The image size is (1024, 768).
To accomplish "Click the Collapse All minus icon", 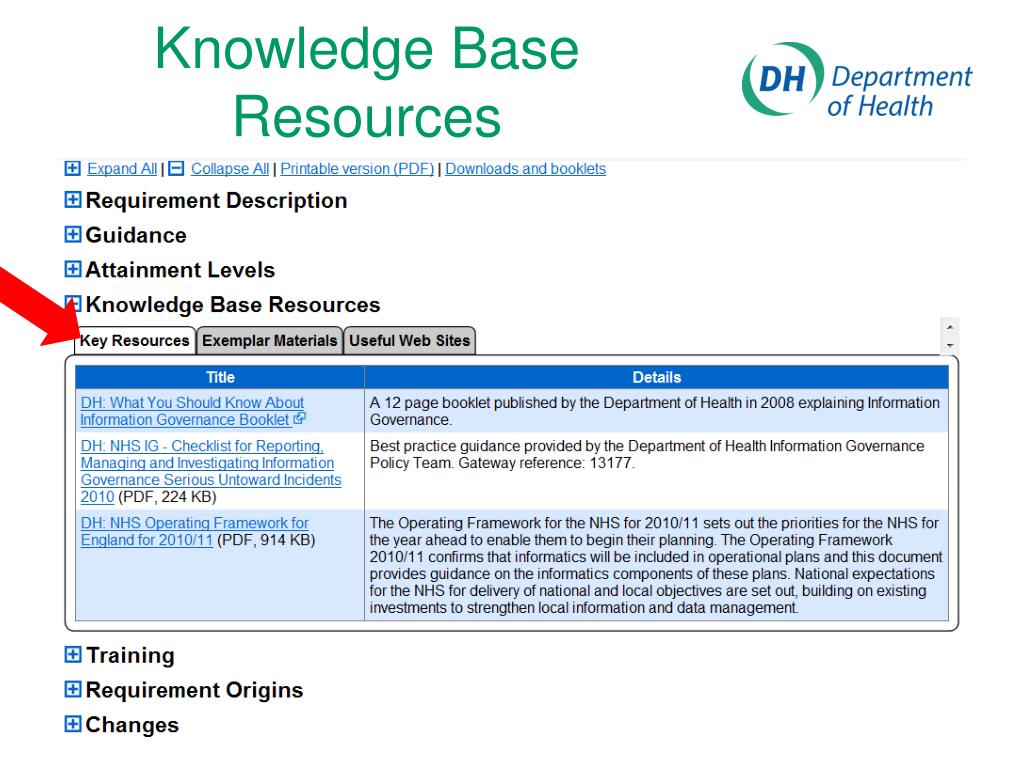I will pos(176,168).
